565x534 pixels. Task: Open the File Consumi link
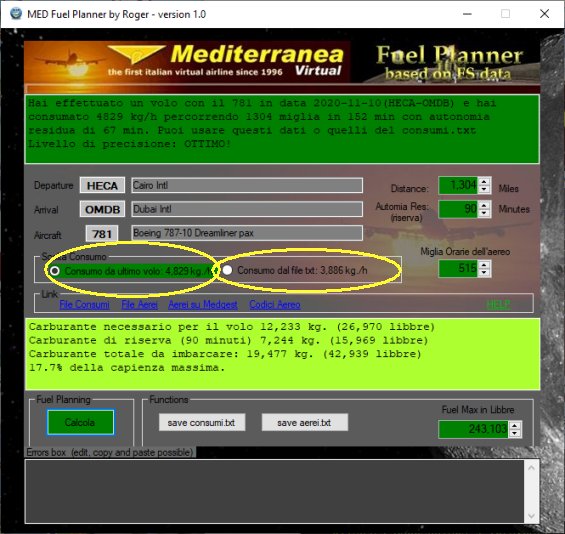coord(84,305)
